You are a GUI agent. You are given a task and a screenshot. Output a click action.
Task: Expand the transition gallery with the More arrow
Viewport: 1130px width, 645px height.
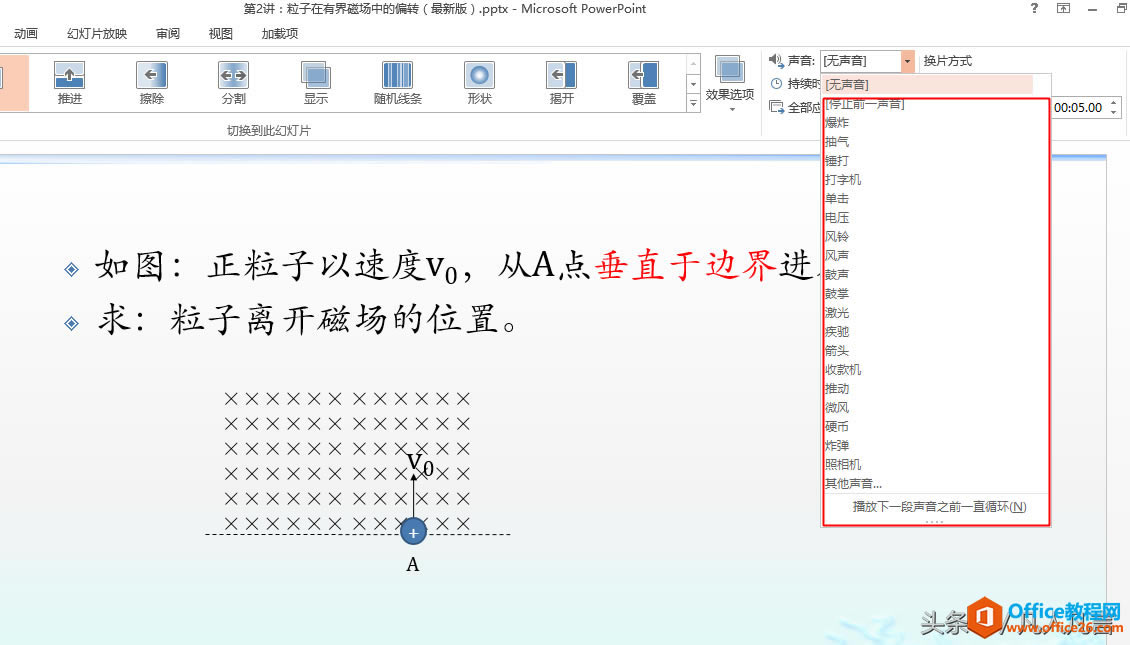click(x=693, y=104)
